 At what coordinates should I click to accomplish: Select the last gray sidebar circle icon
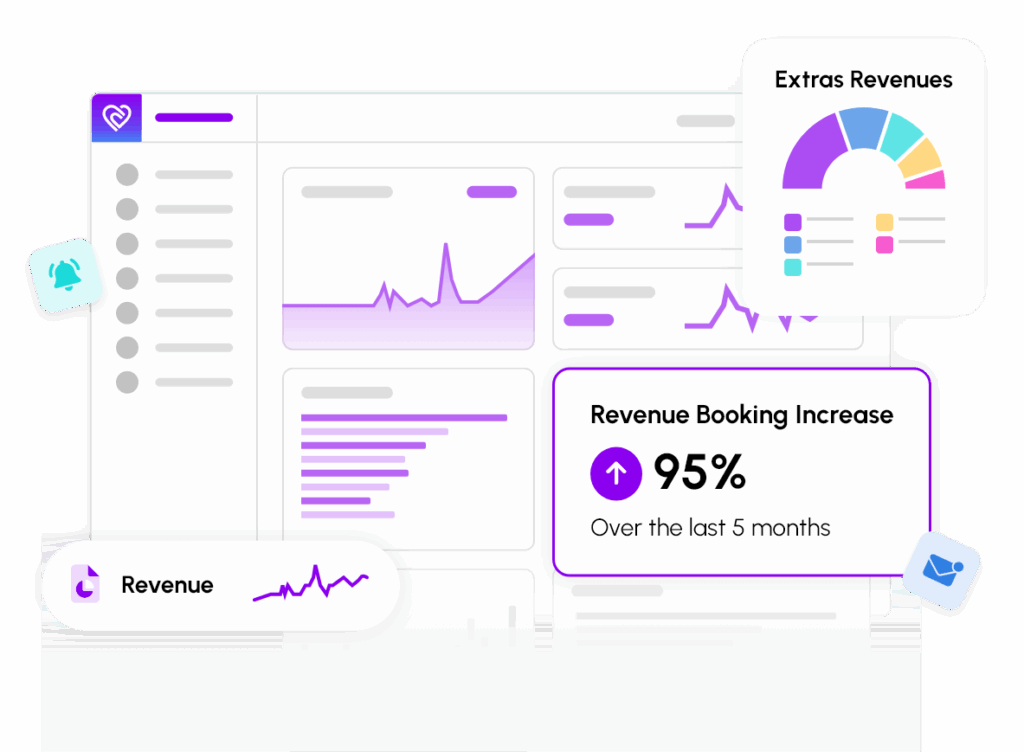click(x=127, y=382)
